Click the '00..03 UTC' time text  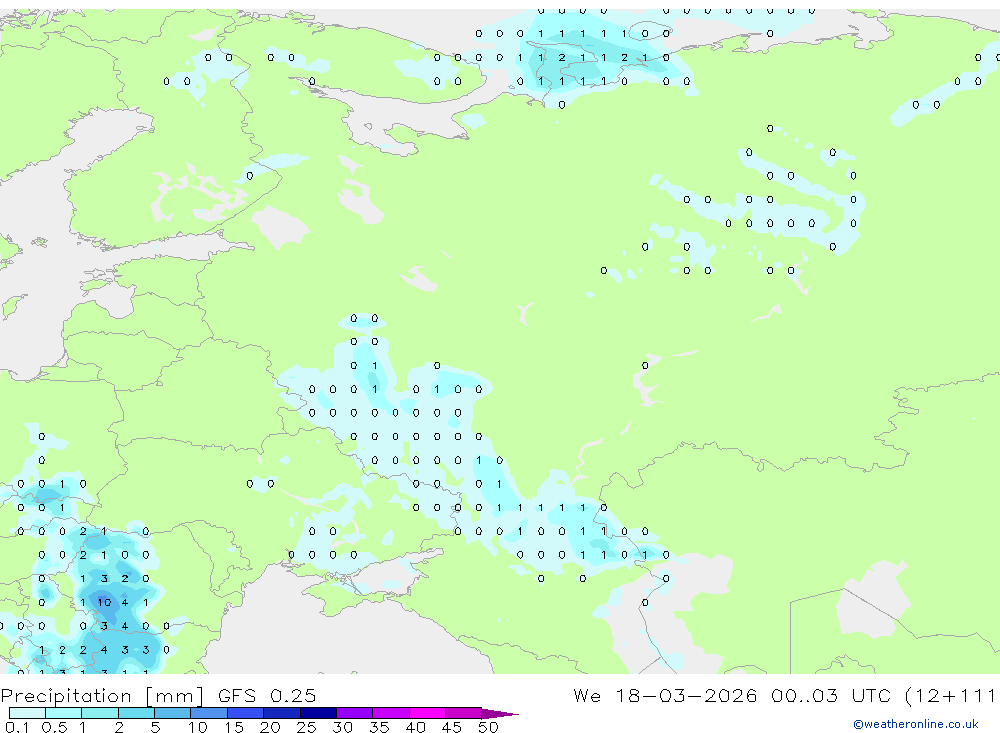click(x=831, y=695)
